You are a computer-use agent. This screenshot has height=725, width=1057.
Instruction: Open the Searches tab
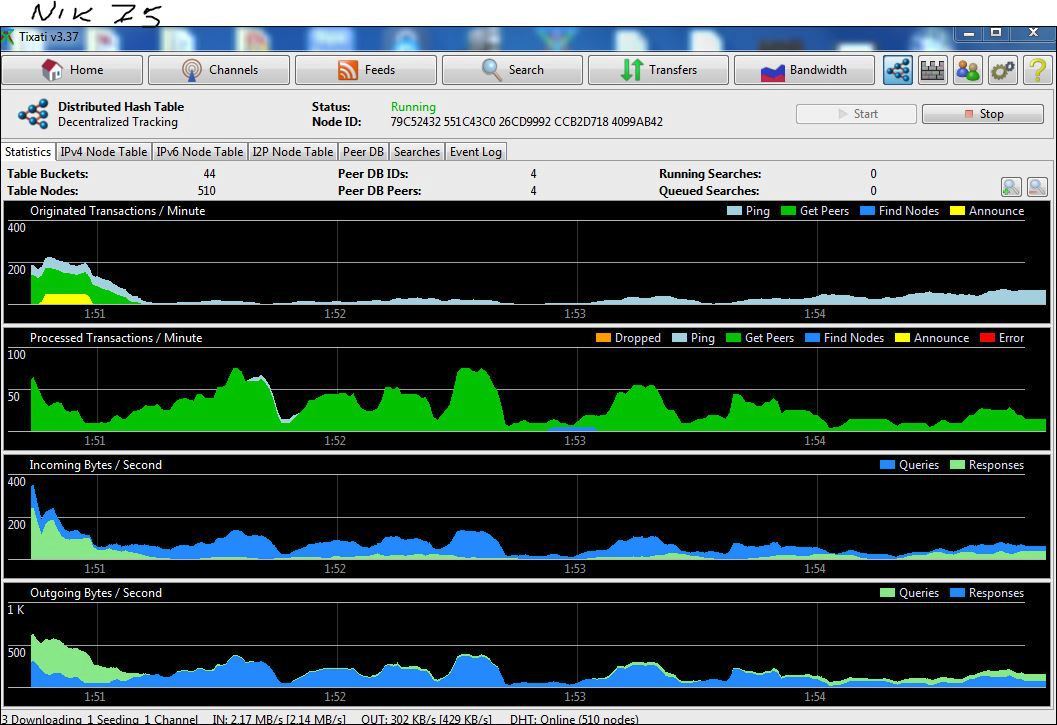(417, 152)
